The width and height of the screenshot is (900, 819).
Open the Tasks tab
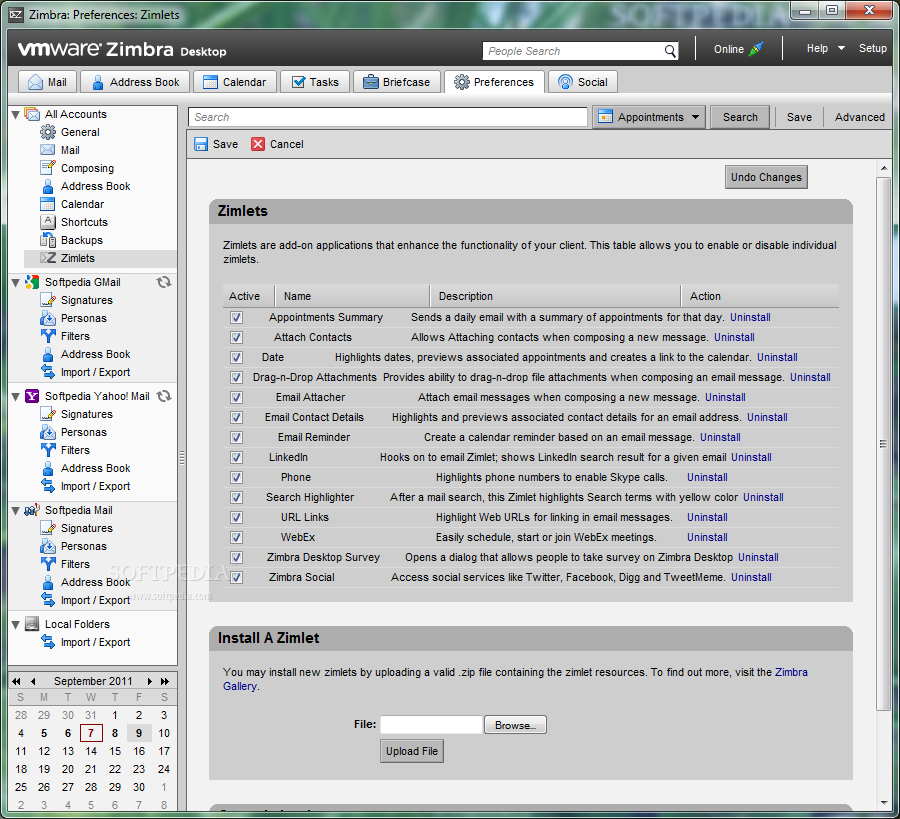[x=315, y=82]
